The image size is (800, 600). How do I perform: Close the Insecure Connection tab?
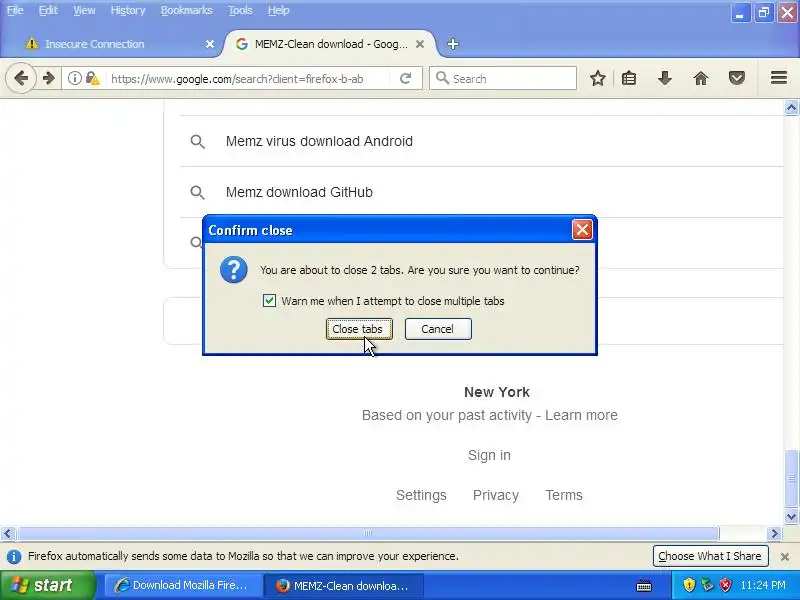coord(210,44)
